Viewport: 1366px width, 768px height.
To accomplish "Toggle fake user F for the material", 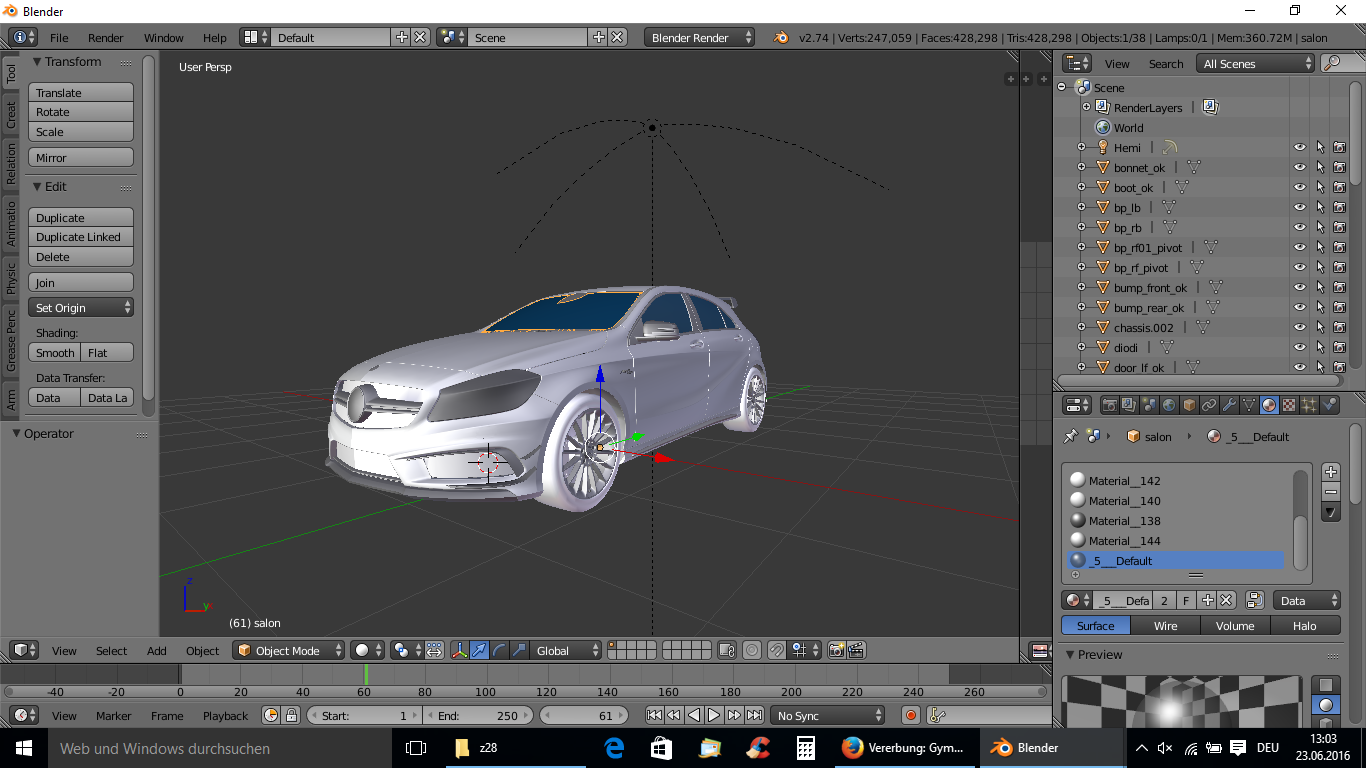I will pos(1186,601).
